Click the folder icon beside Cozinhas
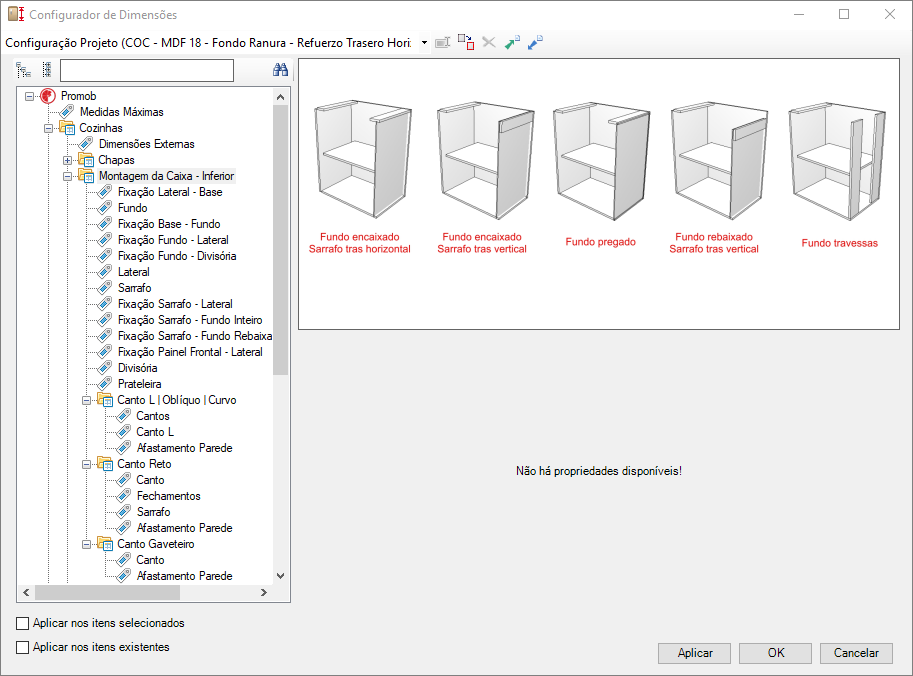Image resolution: width=913 pixels, height=676 pixels. pos(67,128)
